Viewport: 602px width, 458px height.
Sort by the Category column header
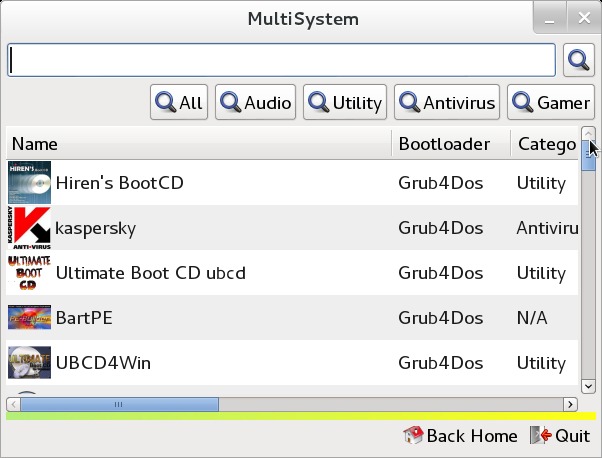[544, 144]
